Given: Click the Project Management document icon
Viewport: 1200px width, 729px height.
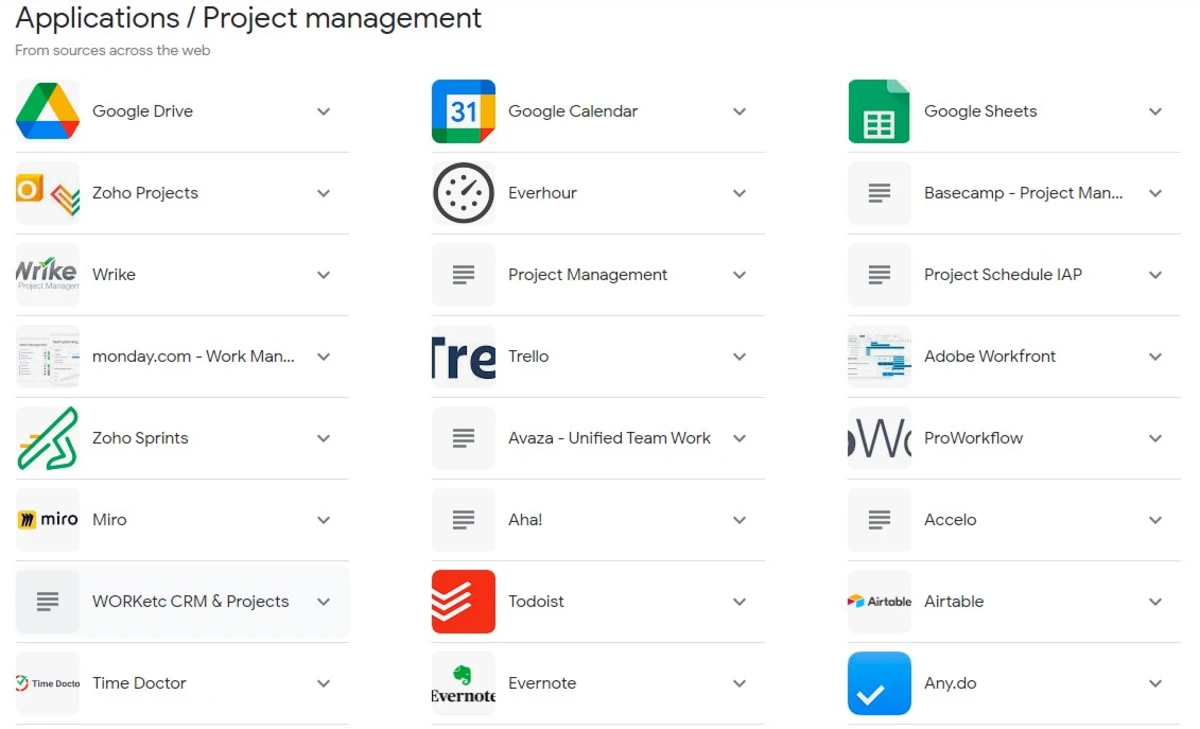Looking at the screenshot, I should tap(463, 275).
